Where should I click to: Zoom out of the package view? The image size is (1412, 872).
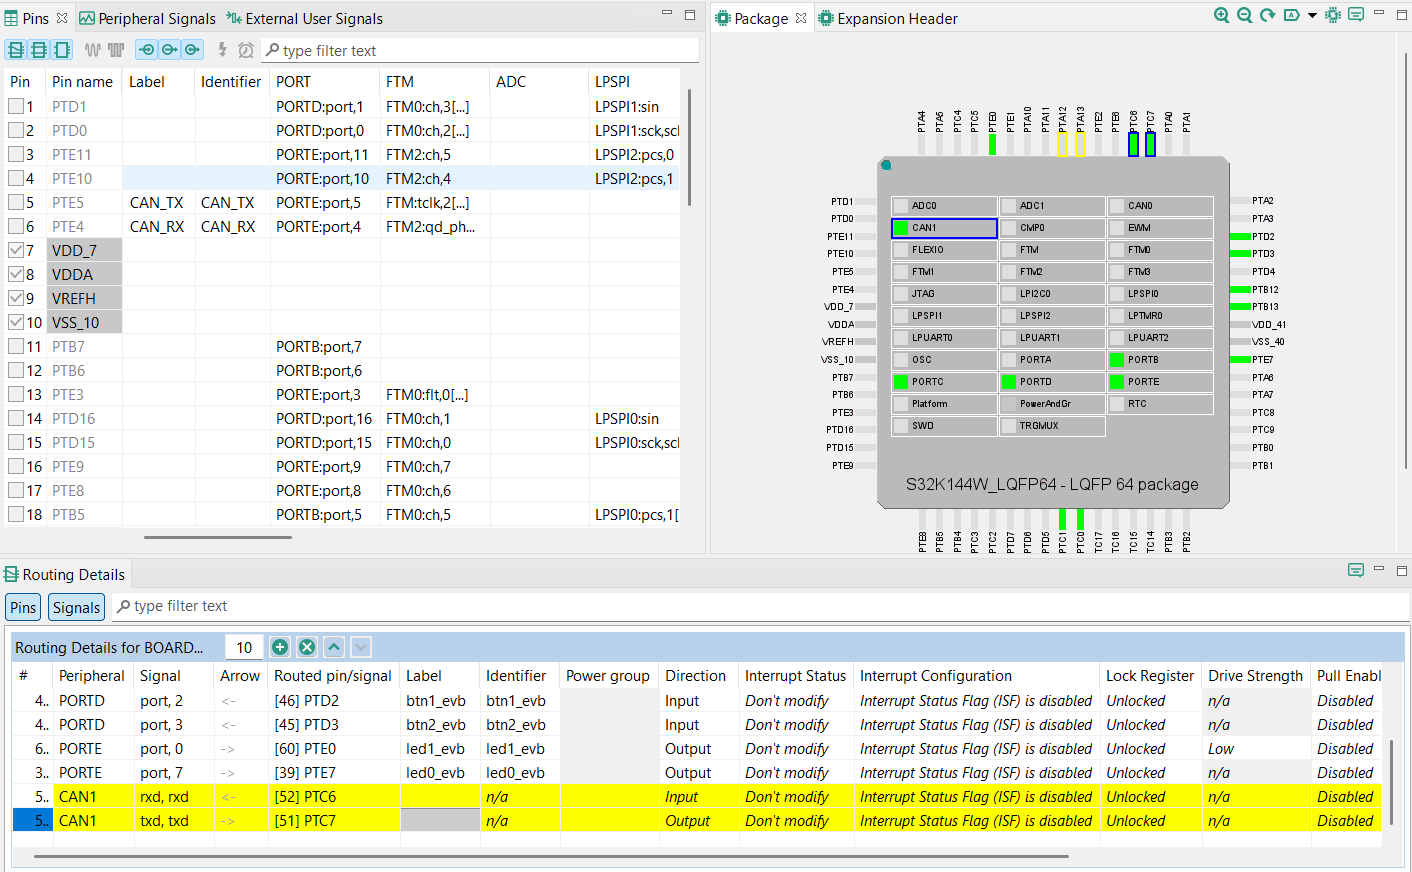click(x=1244, y=15)
